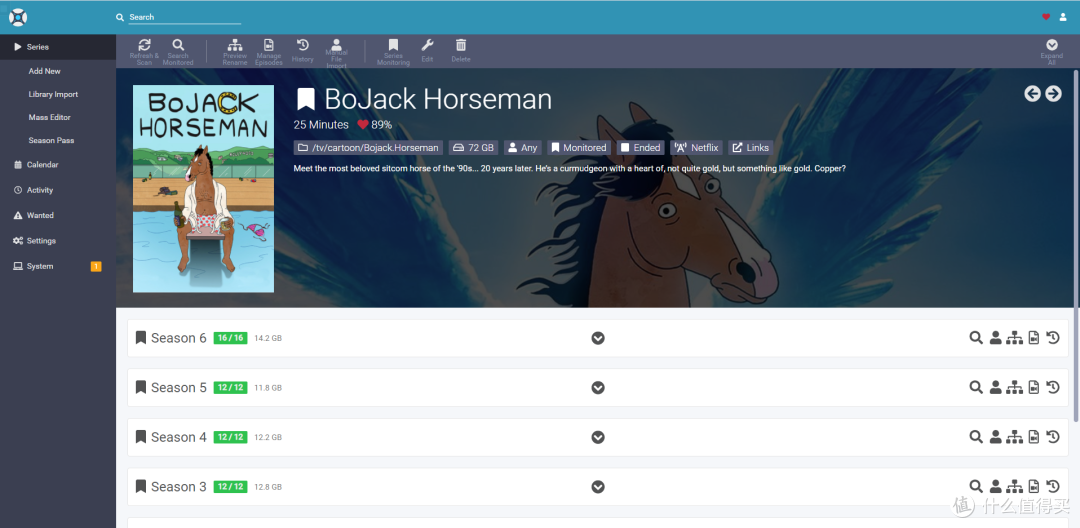This screenshot has width=1080, height=528.
Task: Search Season 3 with magnifier icon
Action: [x=975, y=486]
